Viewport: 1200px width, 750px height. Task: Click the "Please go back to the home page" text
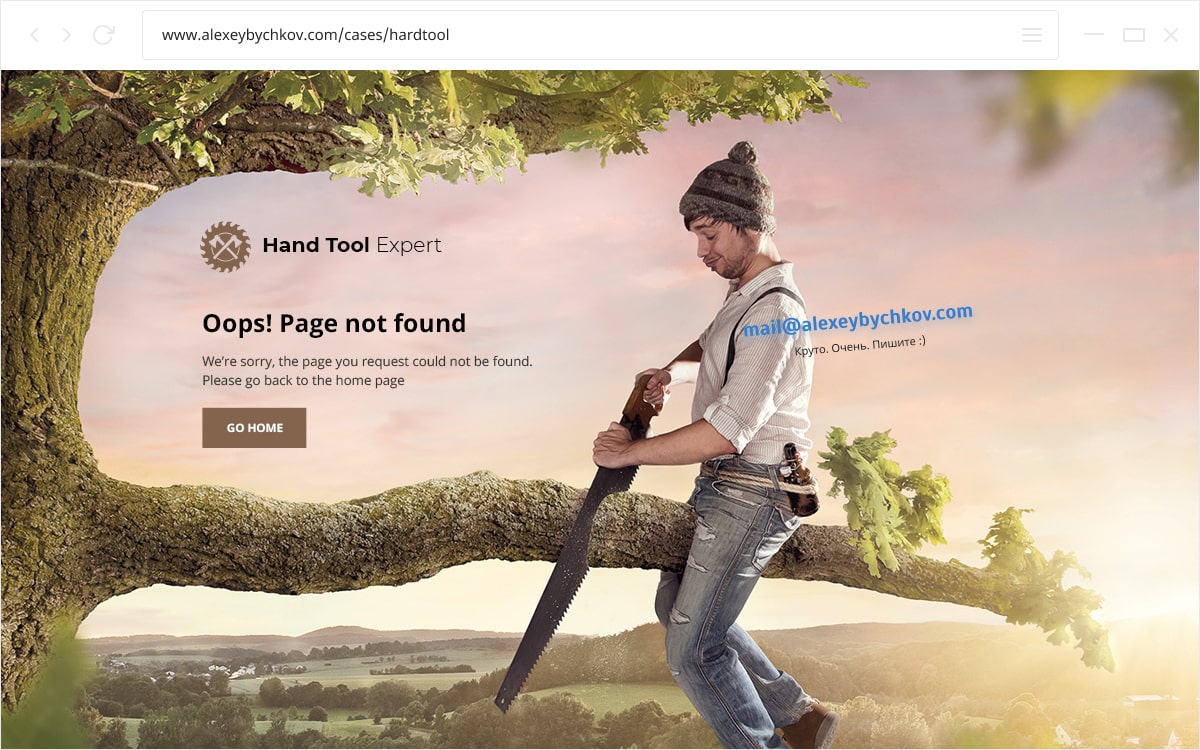click(x=303, y=380)
